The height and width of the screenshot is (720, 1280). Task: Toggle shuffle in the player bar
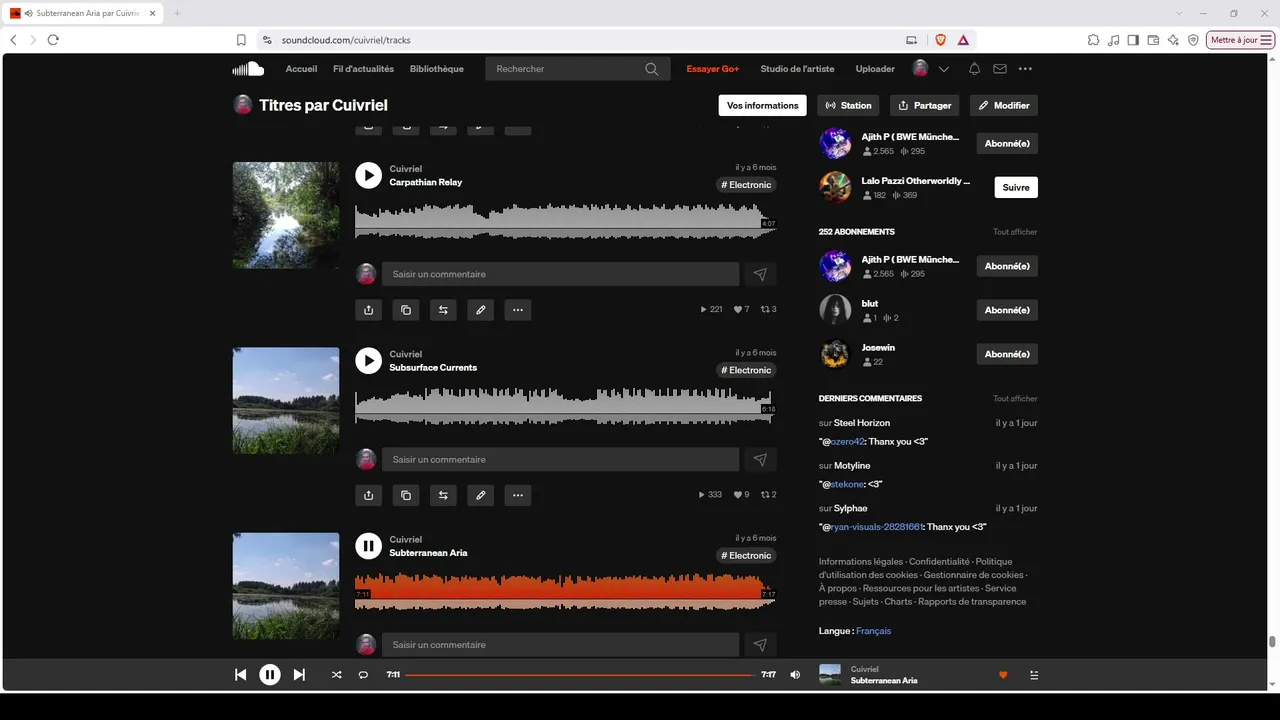[x=336, y=675]
